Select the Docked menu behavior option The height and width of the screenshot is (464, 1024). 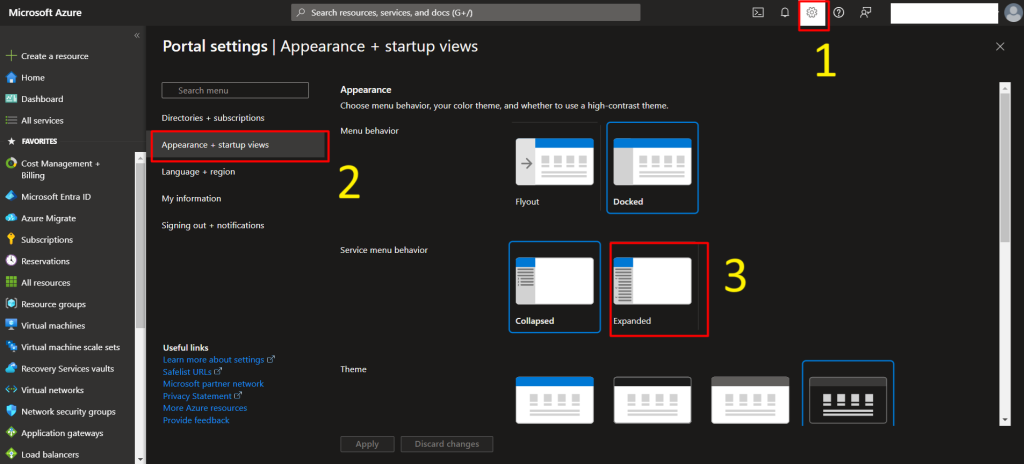pyautogui.click(x=652, y=167)
